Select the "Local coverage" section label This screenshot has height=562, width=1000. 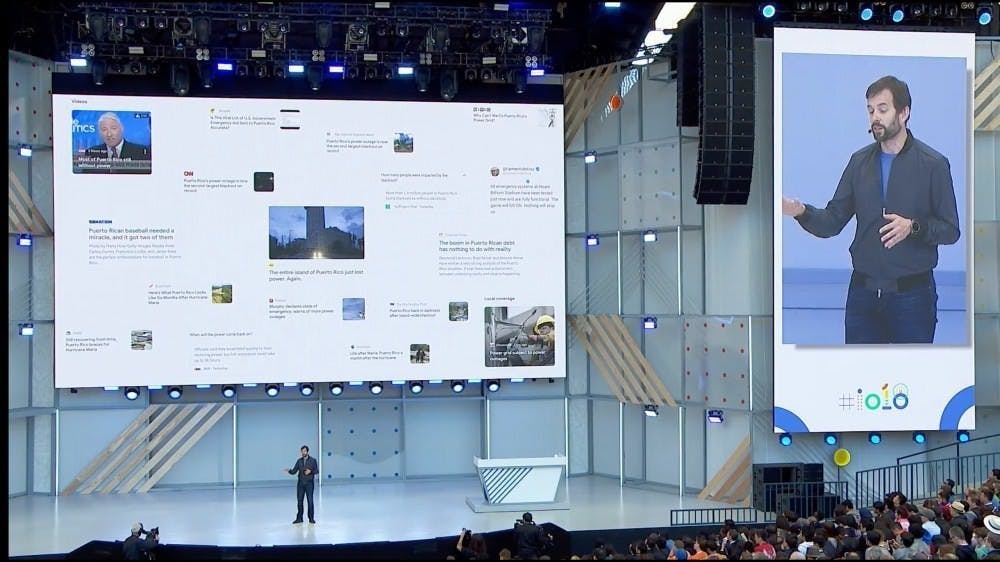tap(499, 299)
